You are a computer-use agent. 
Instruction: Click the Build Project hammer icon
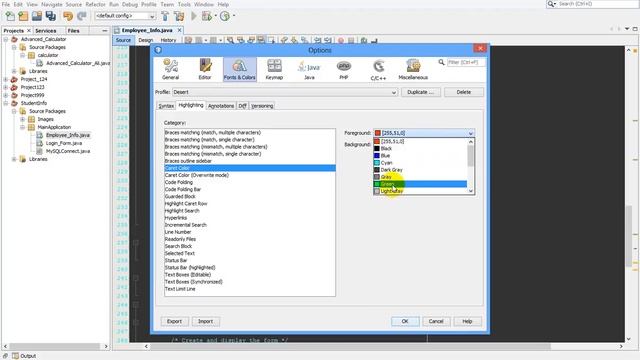(x=165, y=16)
